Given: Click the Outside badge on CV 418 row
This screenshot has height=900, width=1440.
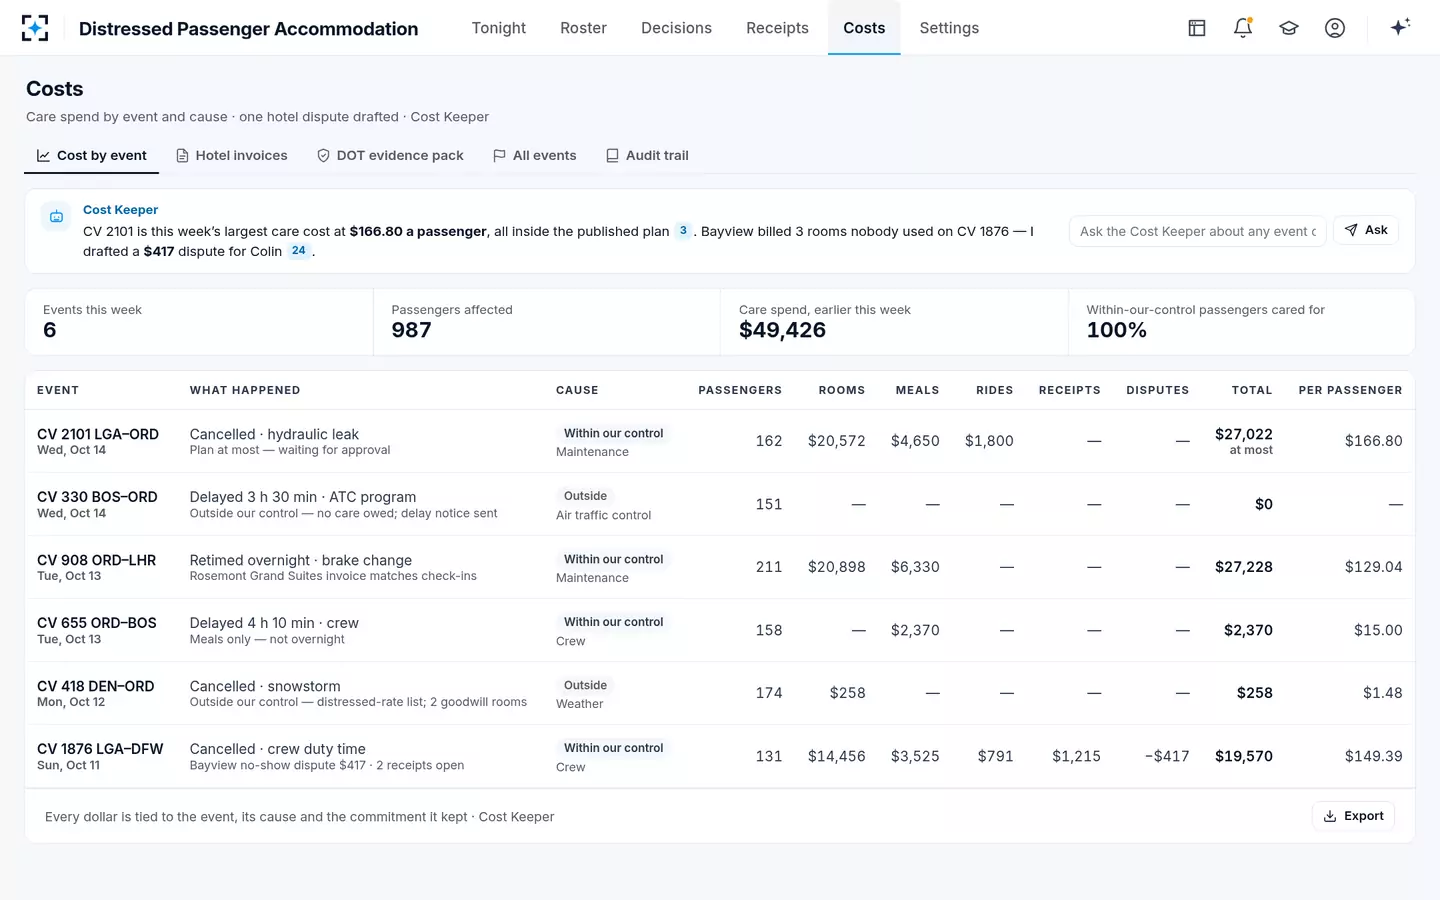Looking at the screenshot, I should coord(585,685).
